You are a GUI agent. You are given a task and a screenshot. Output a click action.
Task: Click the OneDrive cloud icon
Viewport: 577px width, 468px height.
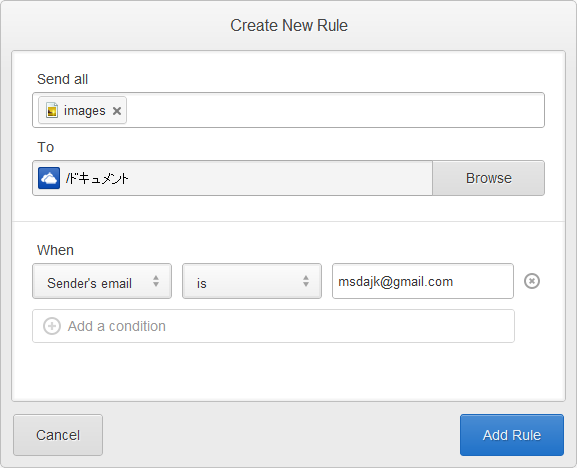click(x=49, y=178)
